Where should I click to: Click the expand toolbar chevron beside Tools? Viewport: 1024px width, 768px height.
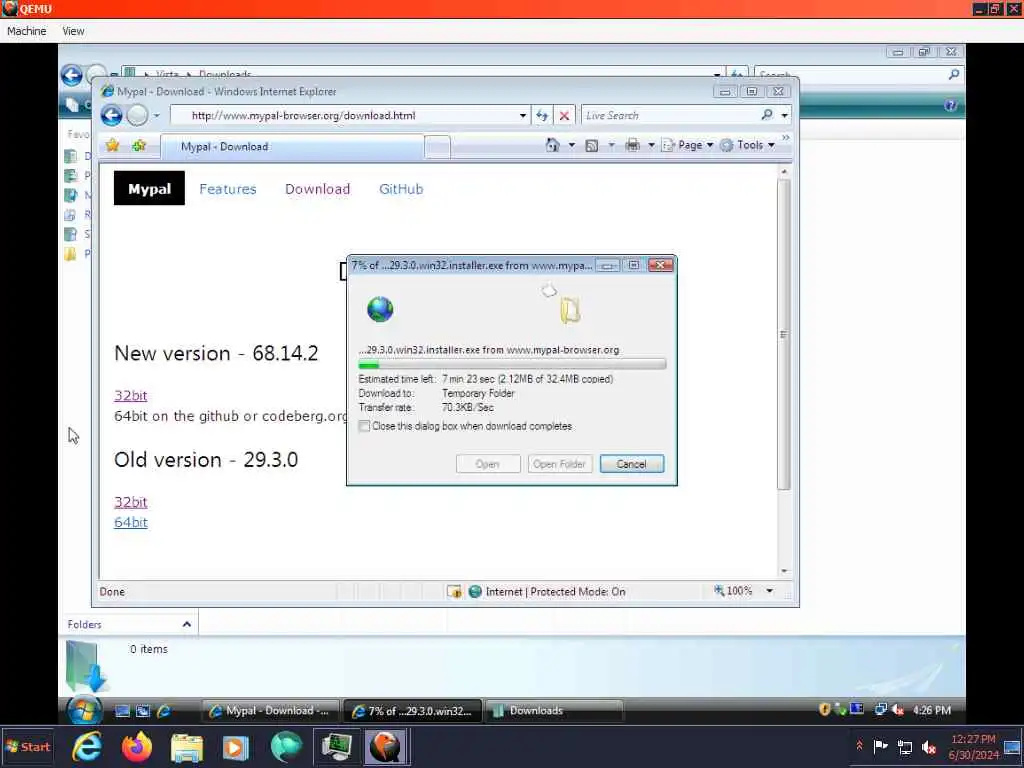[x=786, y=138]
